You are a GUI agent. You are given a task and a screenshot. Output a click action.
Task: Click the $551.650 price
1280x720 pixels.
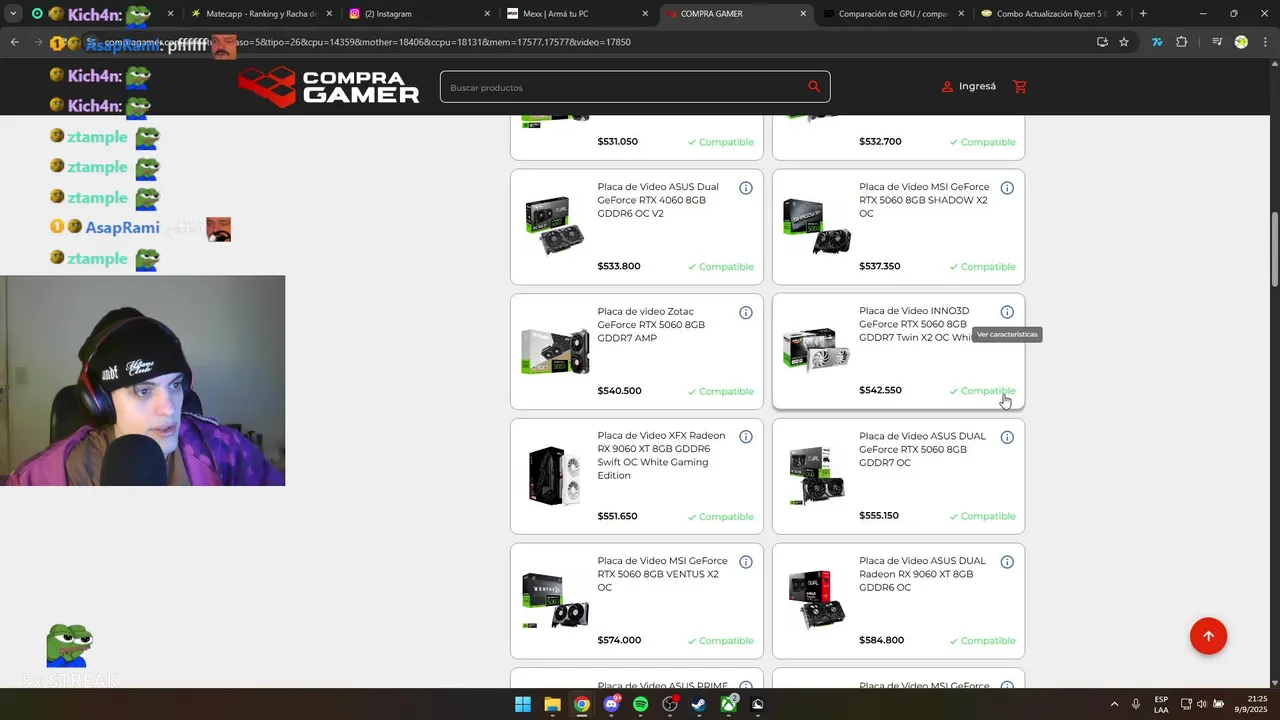click(x=617, y=516)
